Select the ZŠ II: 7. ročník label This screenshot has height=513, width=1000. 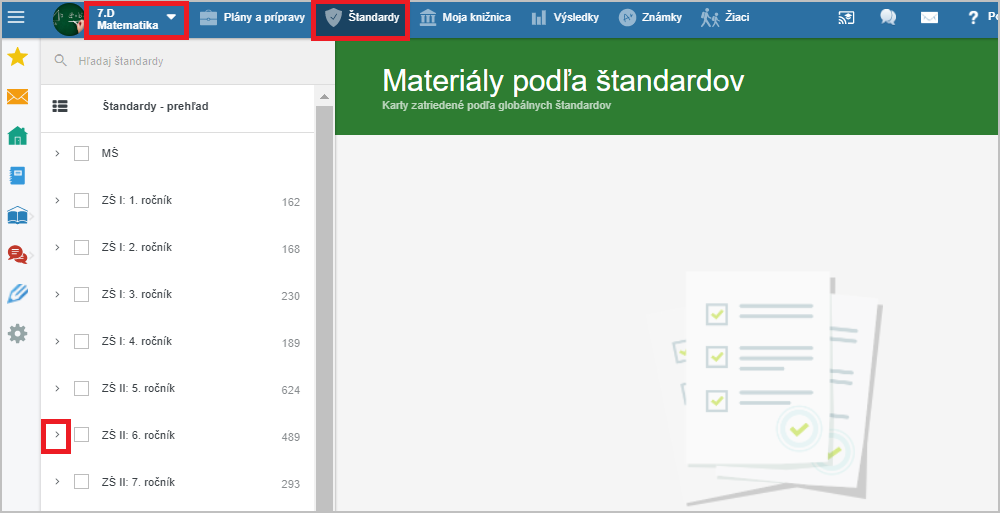click(138, 482)
